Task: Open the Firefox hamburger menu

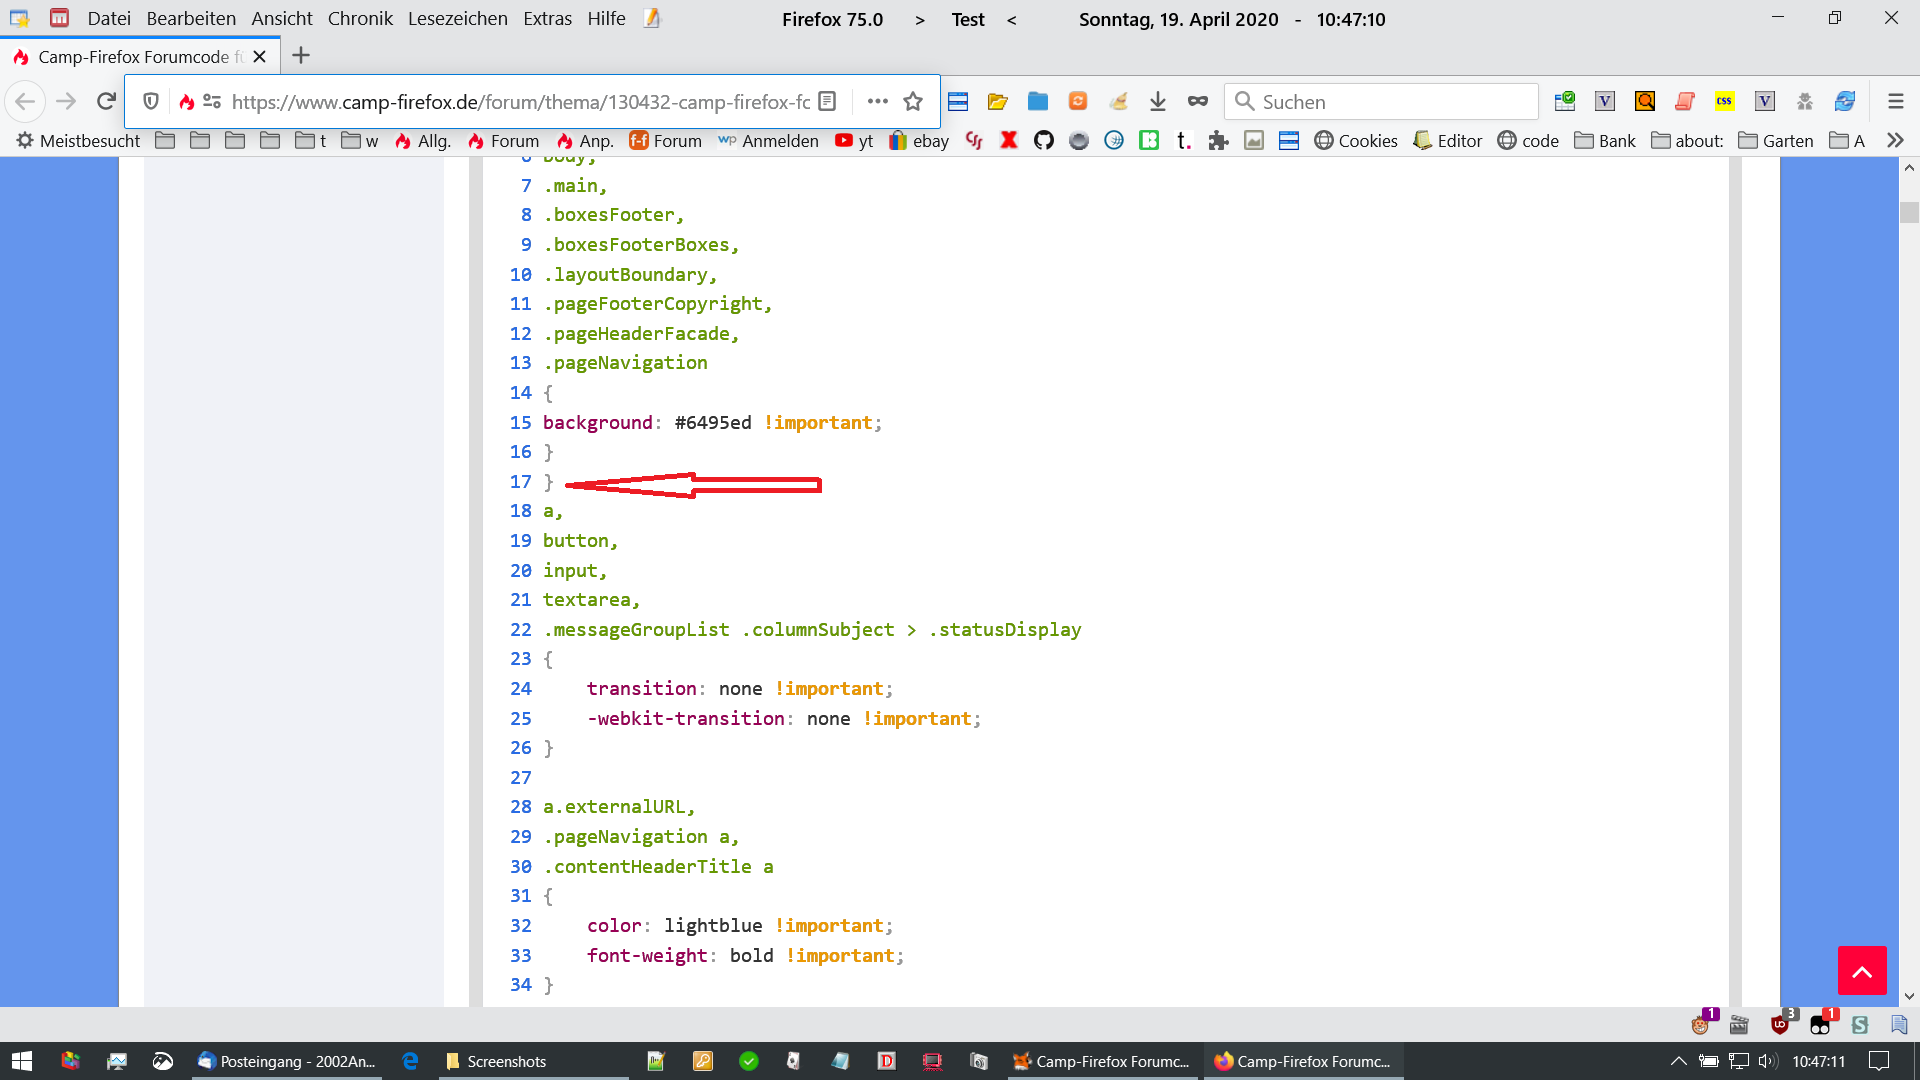Action: click(1895, 101)
